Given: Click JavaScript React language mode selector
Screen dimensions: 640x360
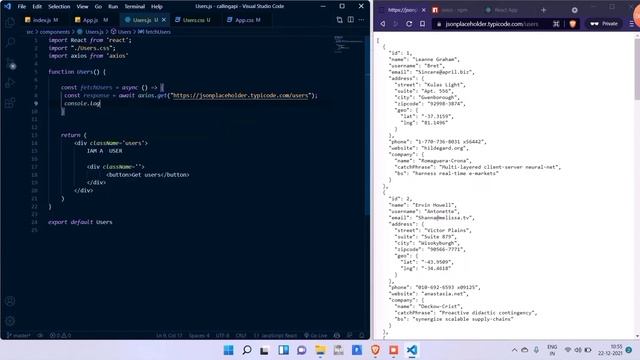Looking at the screenshot, I should (276, 336).
